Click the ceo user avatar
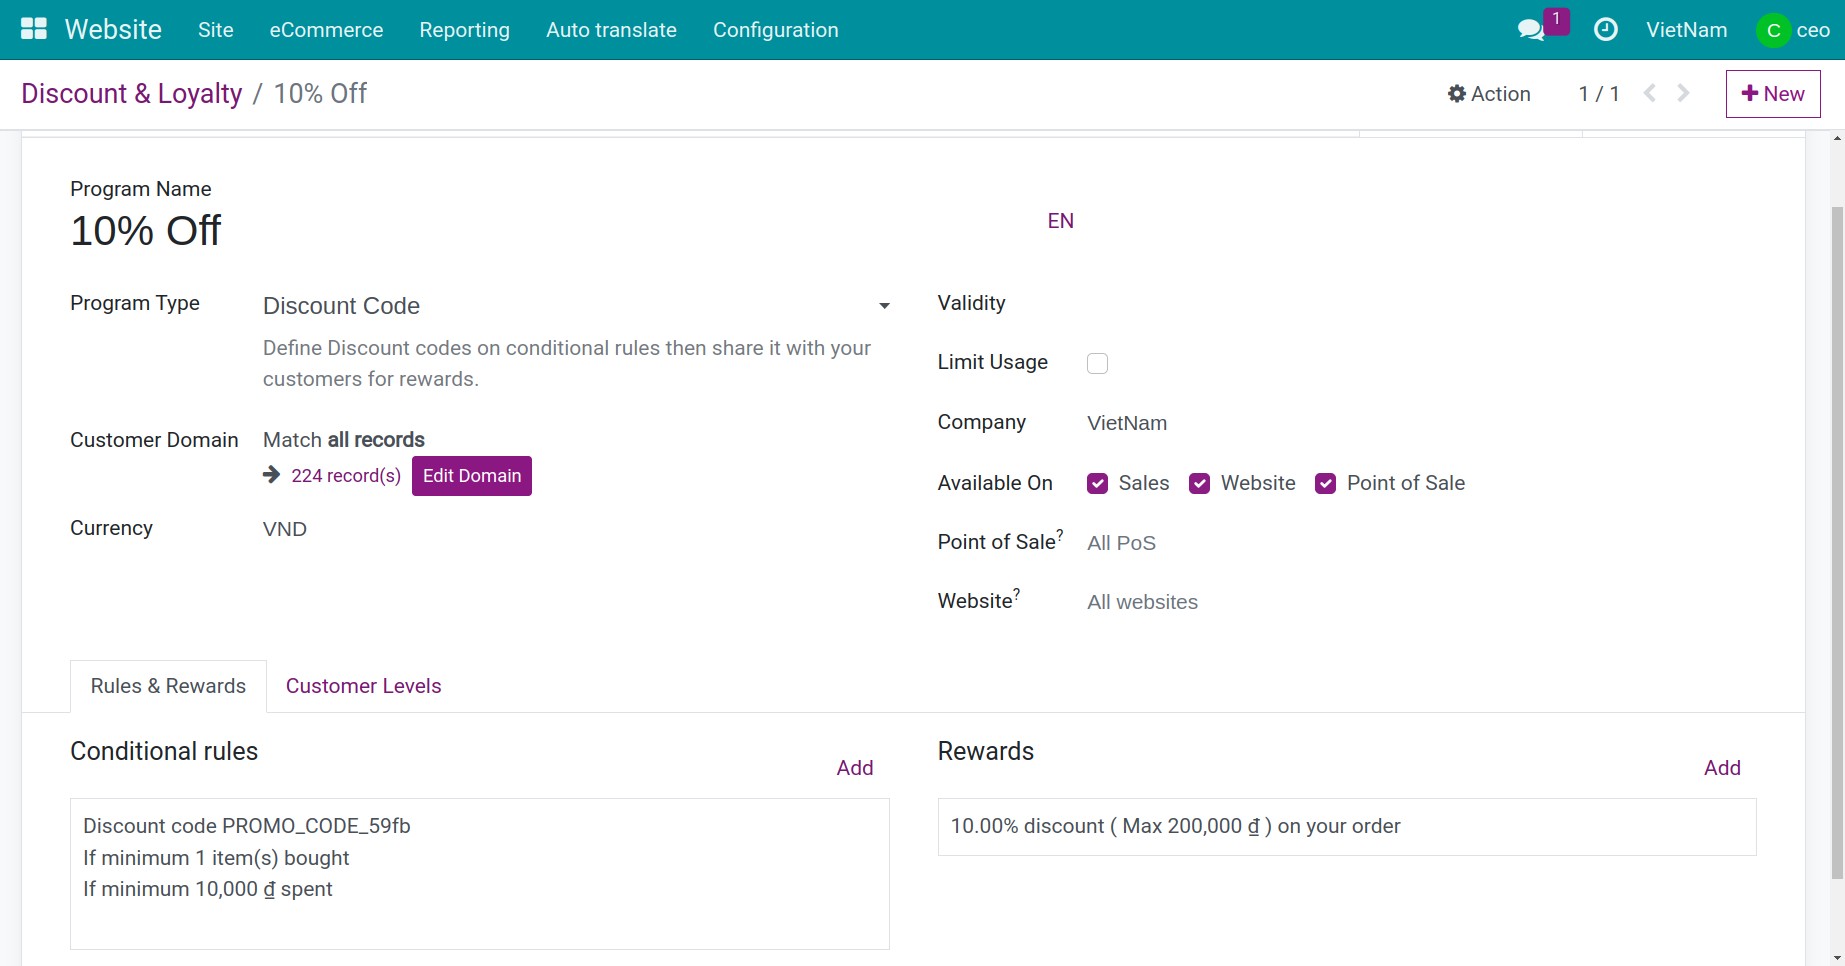 (x=1773, y=30)
